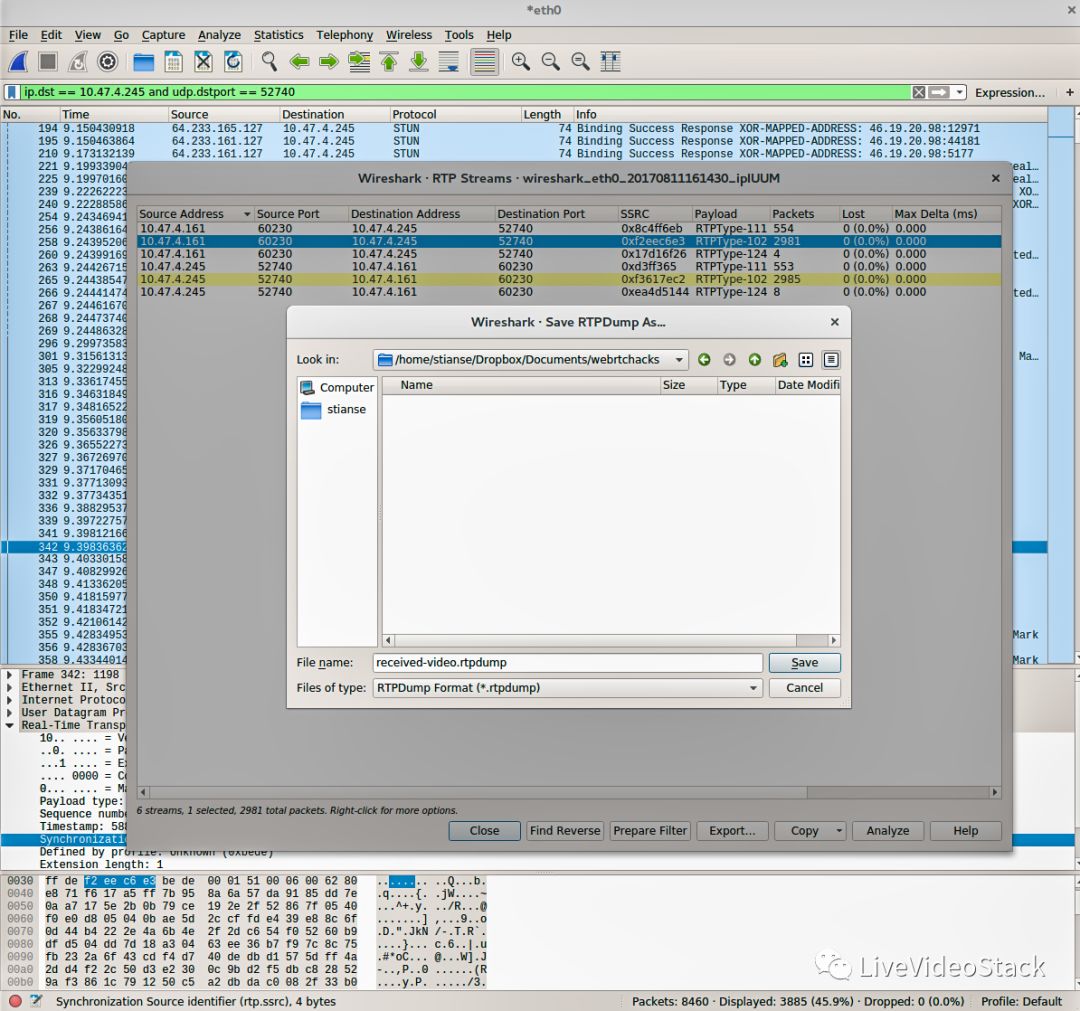1080x1011 pixels.
Task: Expand the Frame 342 tree item
Action: pos(10,675)
